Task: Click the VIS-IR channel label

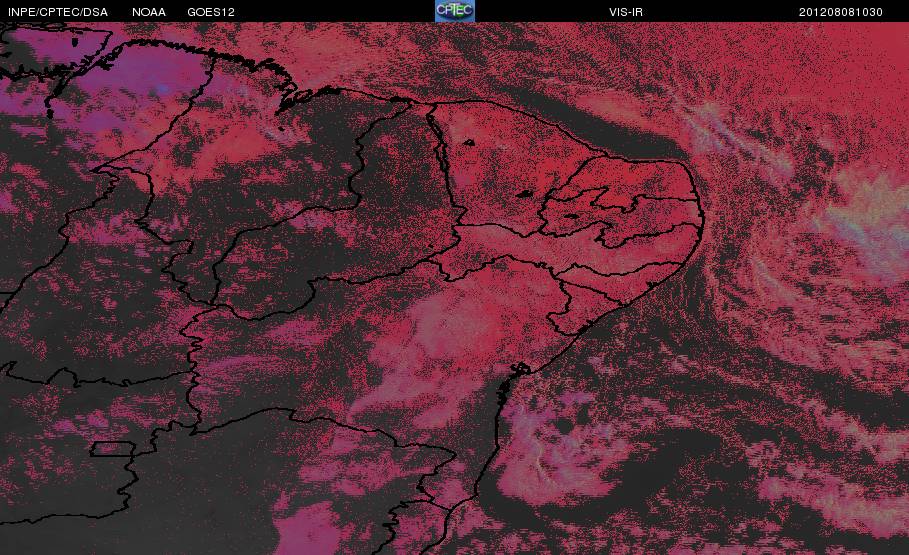Action: tap(626, 12)
